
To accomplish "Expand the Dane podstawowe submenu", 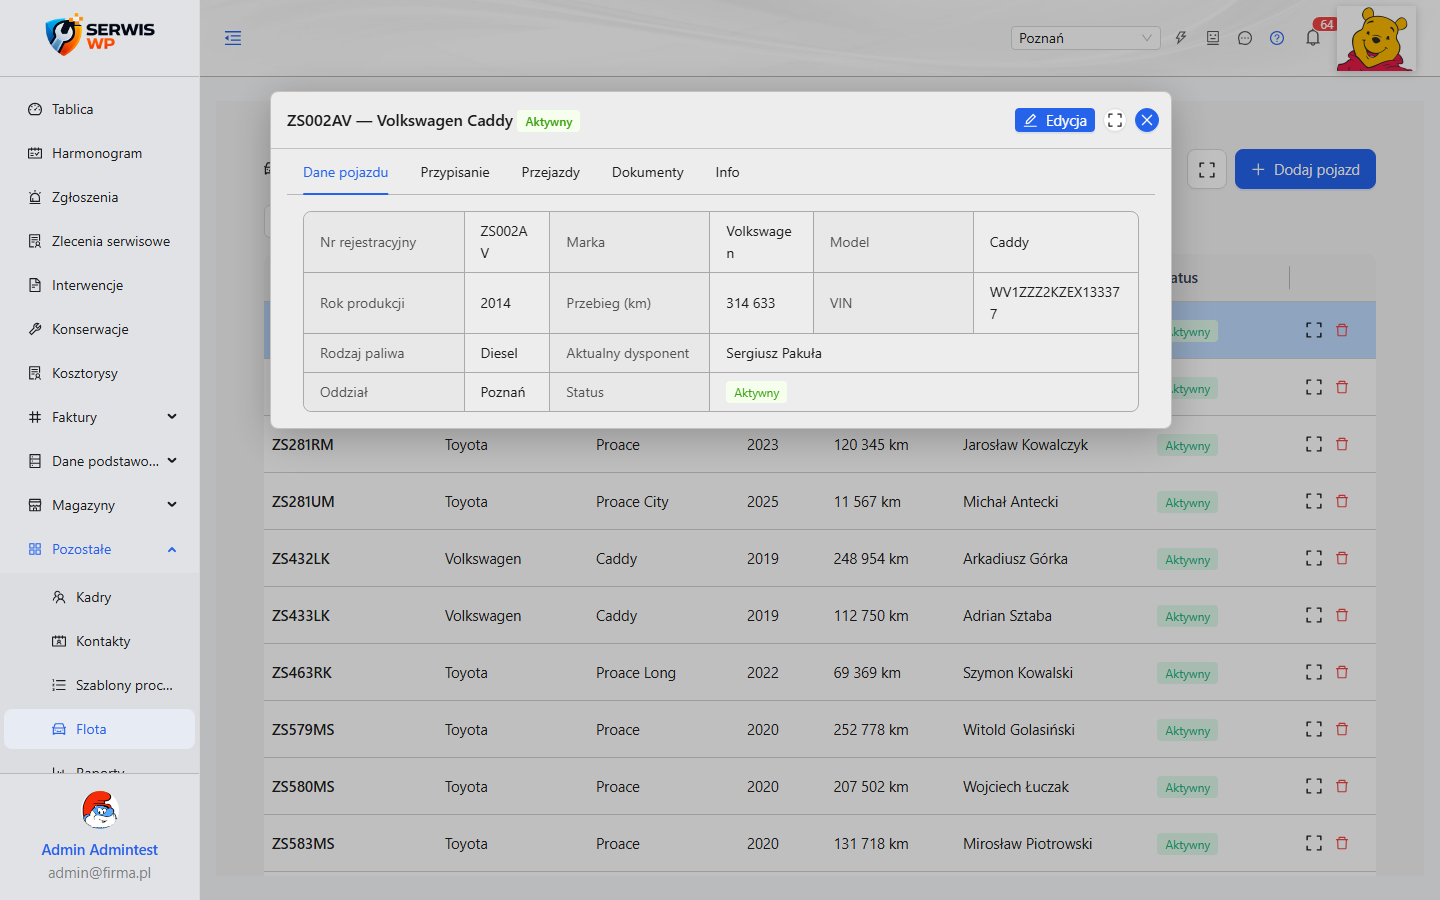I will [100, 461].
